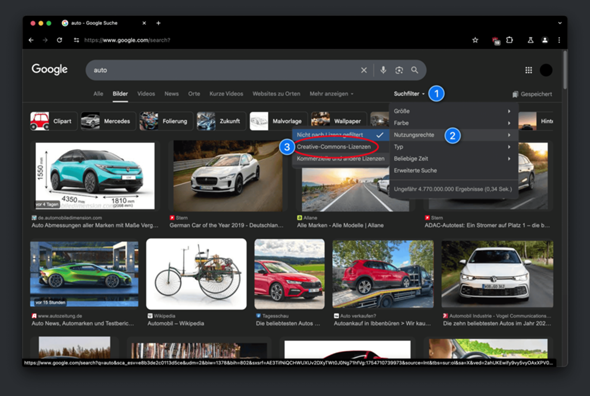Toggle the Suchfilter dropdown
The width and height of the screenshot is (590, 396).
coord(409,94)
